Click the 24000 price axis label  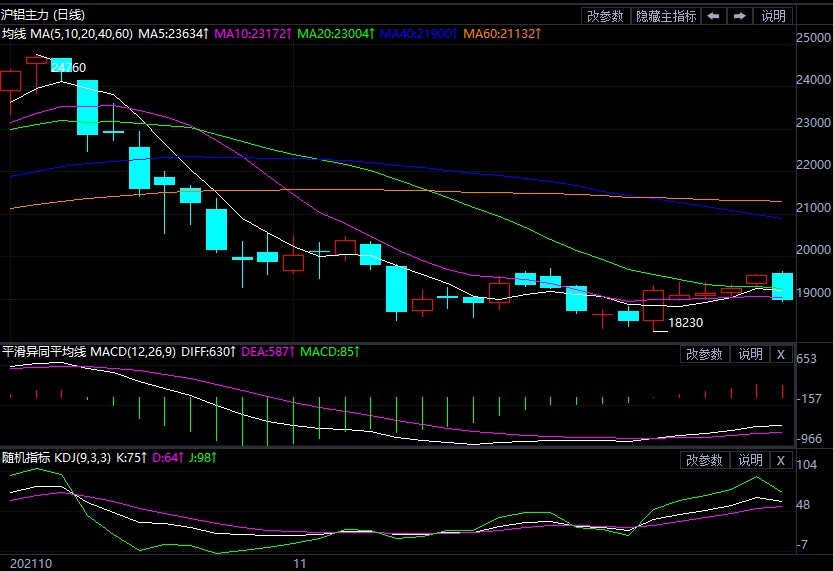tap(813, 80)
